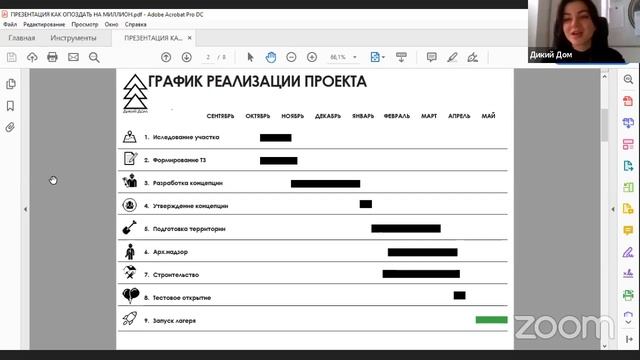
Task: Click the vertical scrollbar thumb
Action: point(604,124)
